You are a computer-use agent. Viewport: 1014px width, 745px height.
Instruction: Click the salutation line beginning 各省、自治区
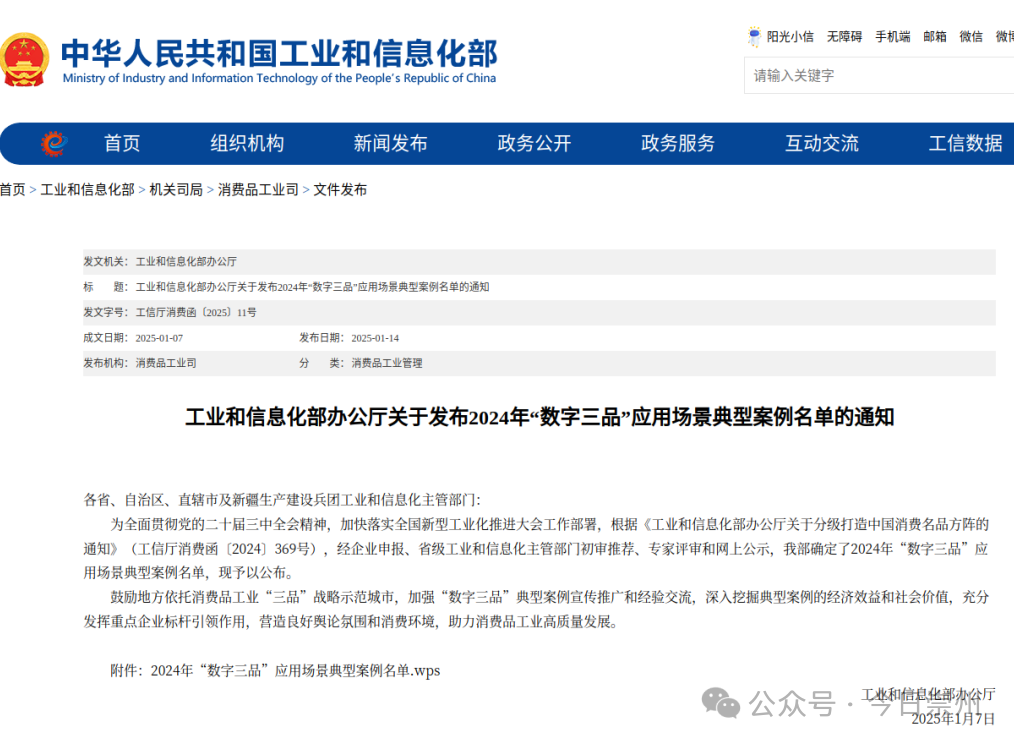pyautogui.click(x=282, y=500)
